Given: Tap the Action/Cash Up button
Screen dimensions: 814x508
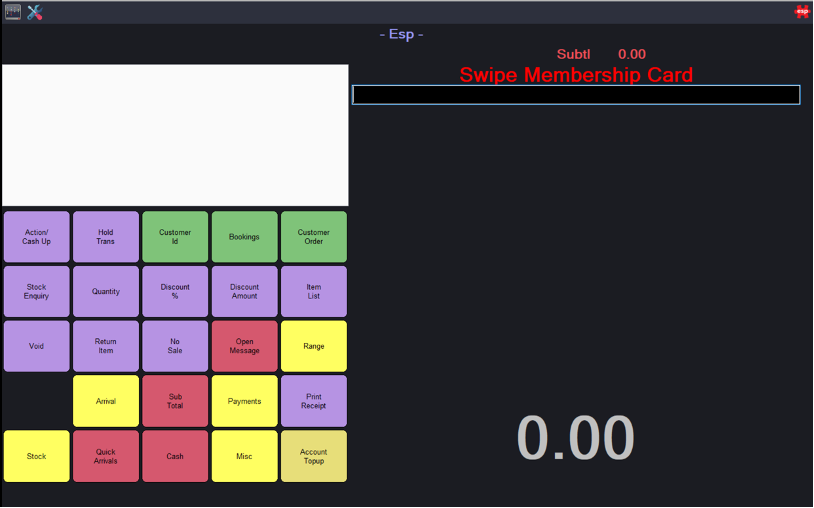Looking at the screenshot, I should click(x=36, y=237).
